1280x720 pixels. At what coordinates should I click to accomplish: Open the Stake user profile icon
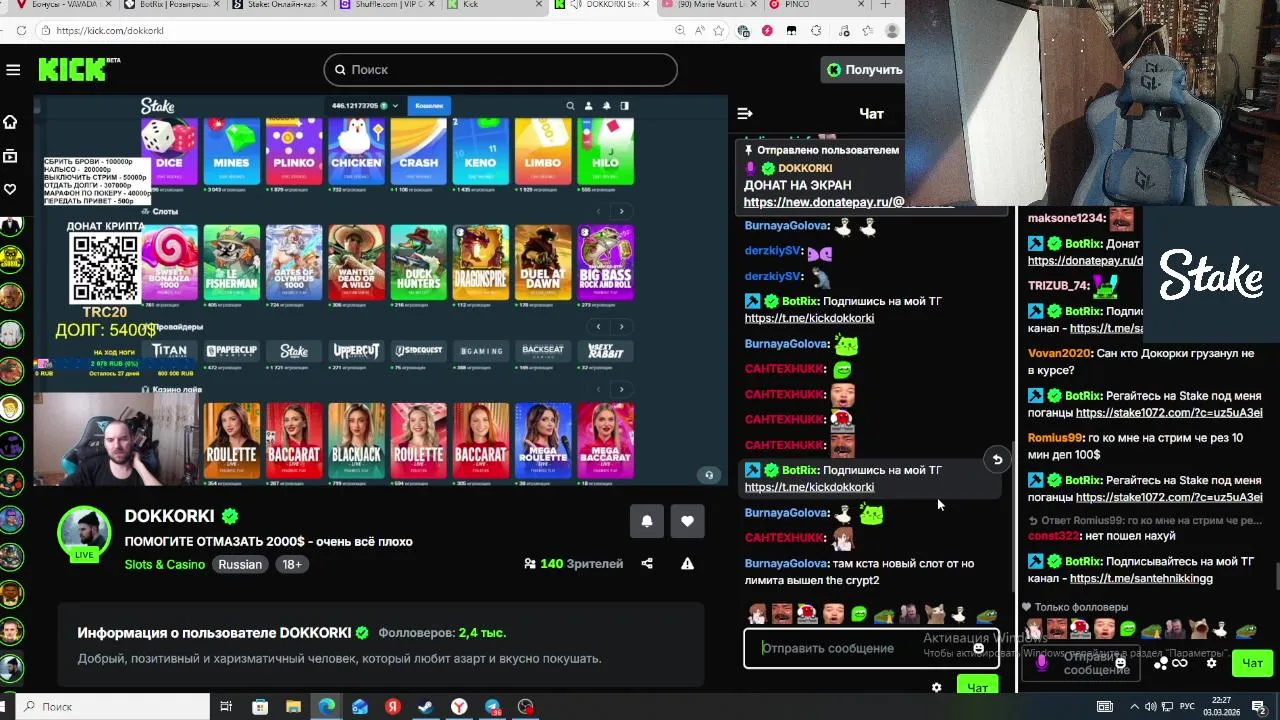589,106
